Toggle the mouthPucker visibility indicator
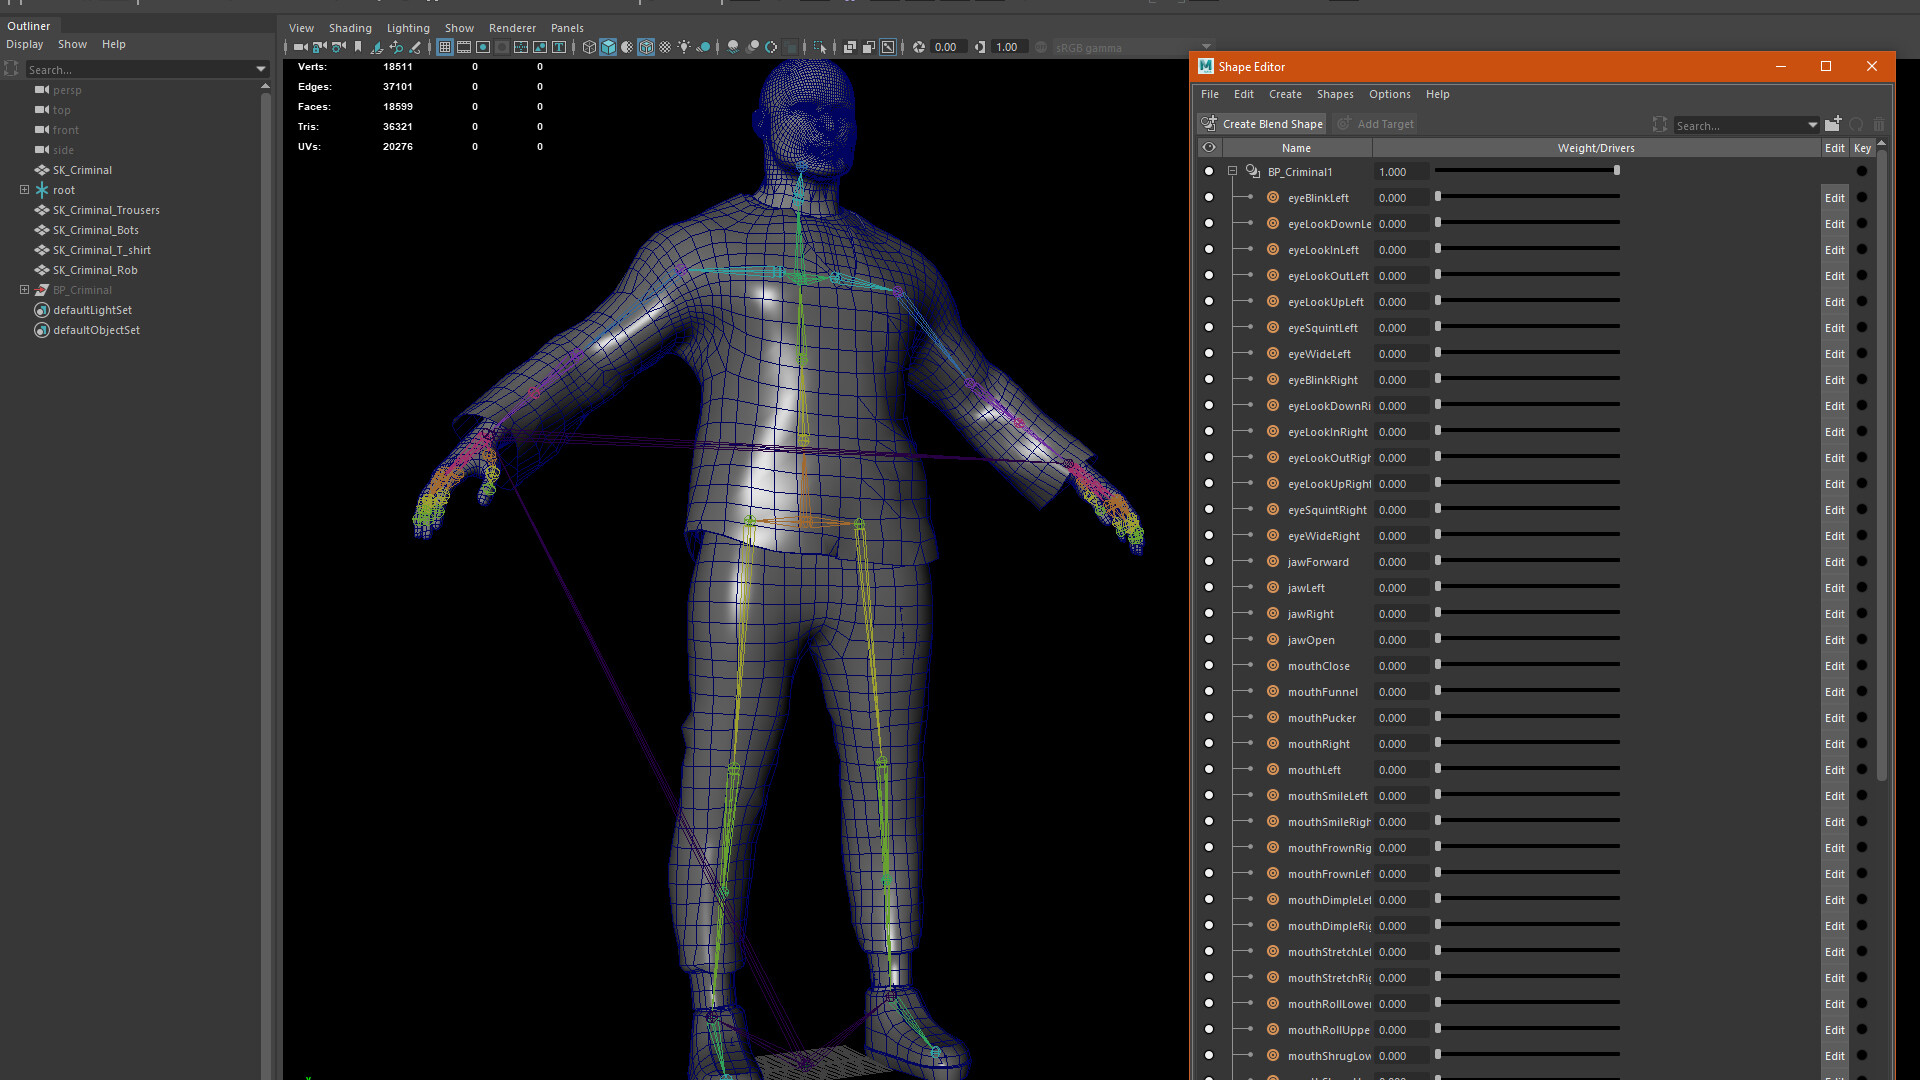 (x=1209, y=717)
